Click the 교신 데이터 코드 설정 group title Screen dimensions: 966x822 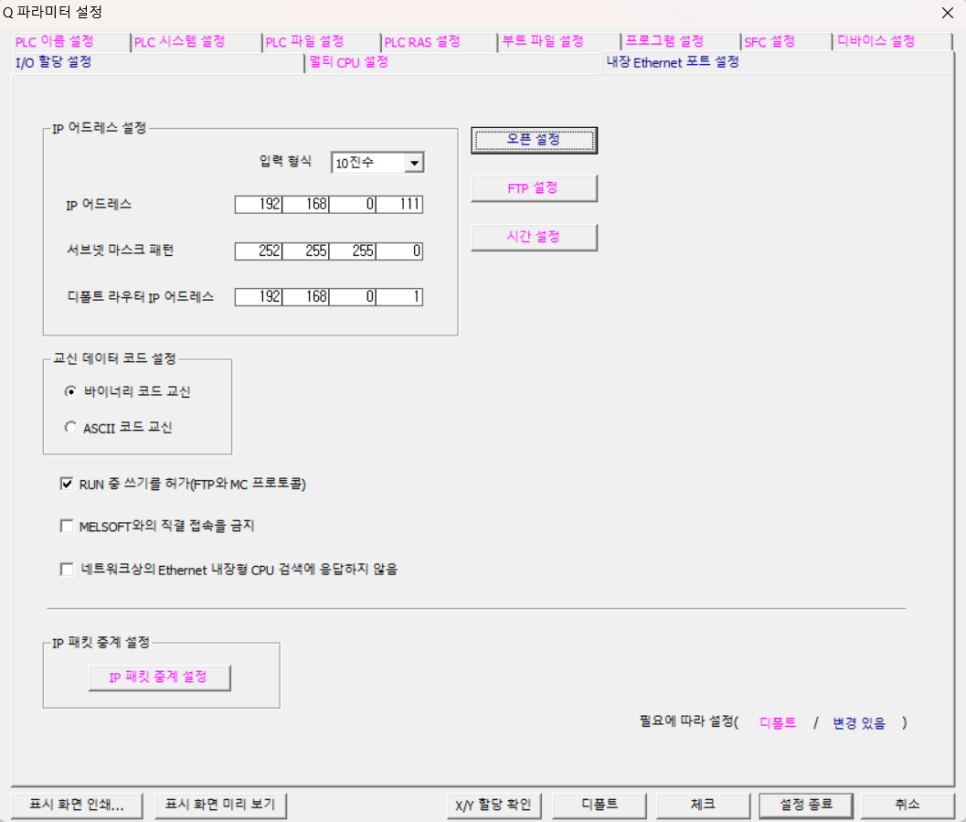[115, 359]
